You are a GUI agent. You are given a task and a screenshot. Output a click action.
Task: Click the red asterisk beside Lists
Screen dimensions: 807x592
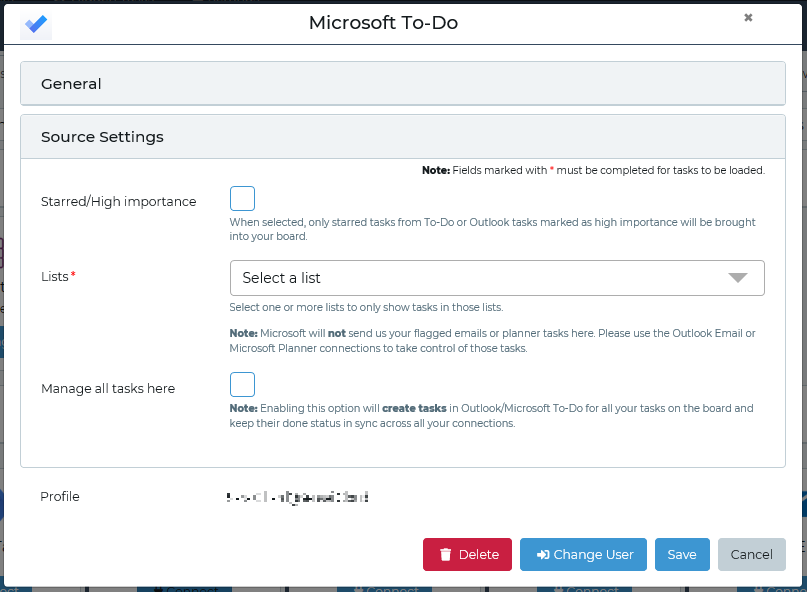71,272
